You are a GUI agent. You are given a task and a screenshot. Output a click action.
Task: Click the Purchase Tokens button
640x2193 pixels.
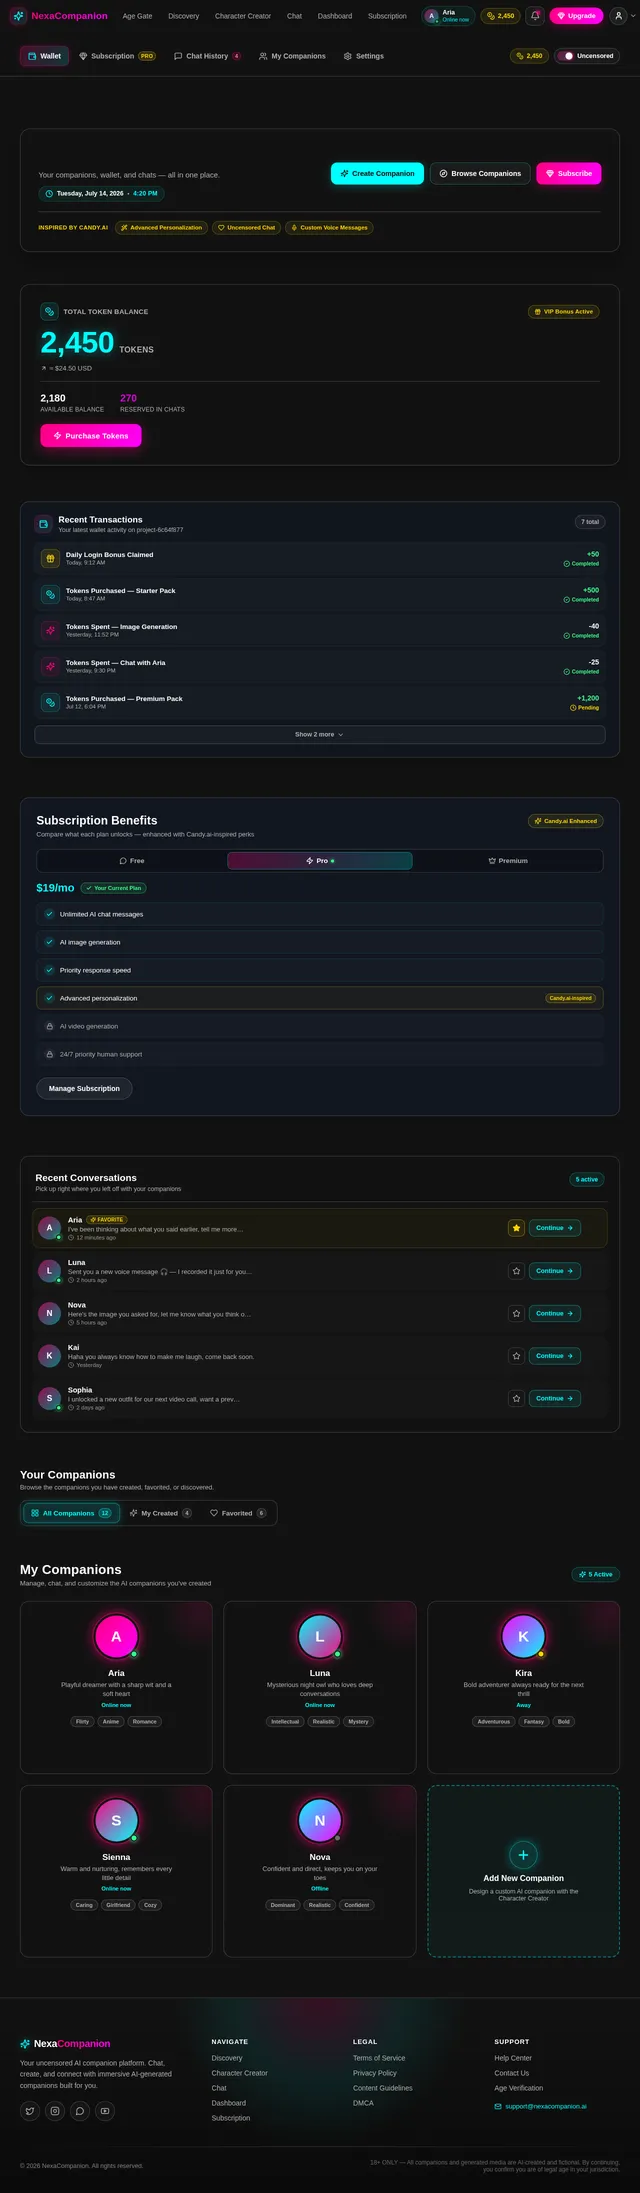[91, 436]
